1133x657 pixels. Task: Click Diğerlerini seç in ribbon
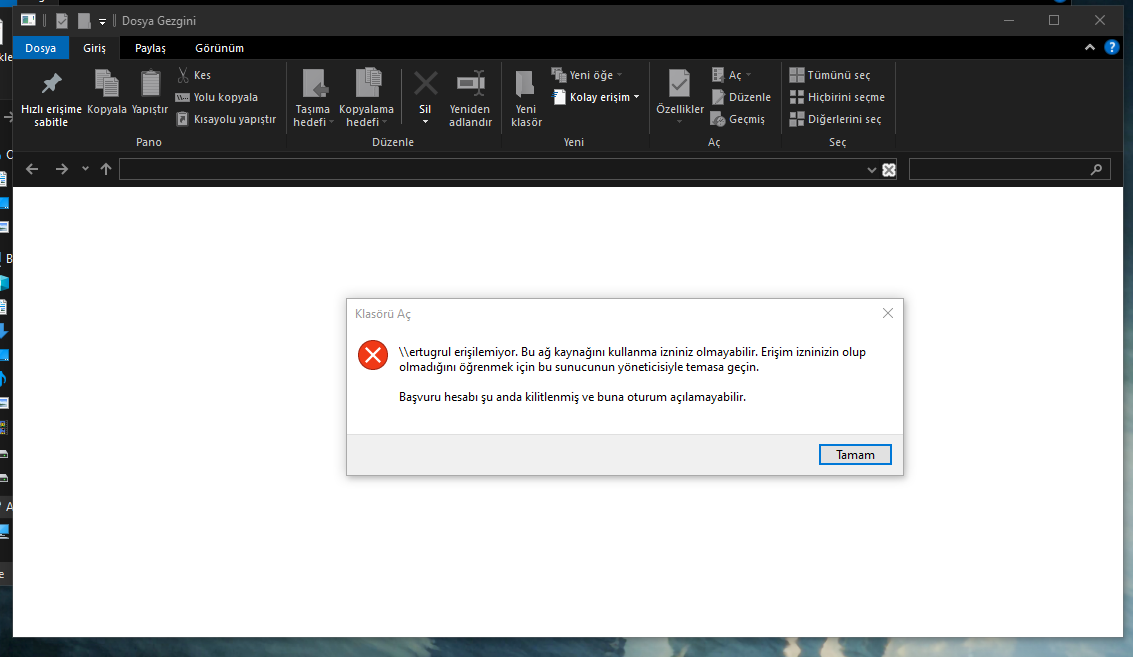click(x=835, y=119)
